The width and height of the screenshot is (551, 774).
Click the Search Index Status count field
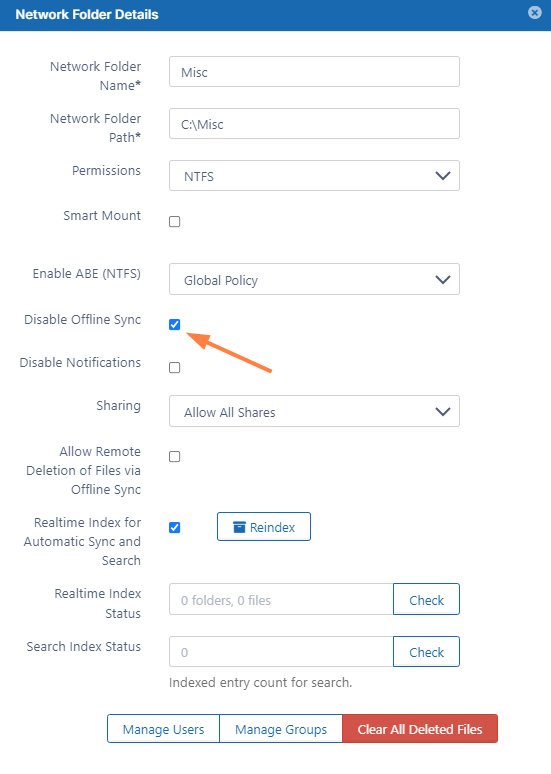point(281,652)
